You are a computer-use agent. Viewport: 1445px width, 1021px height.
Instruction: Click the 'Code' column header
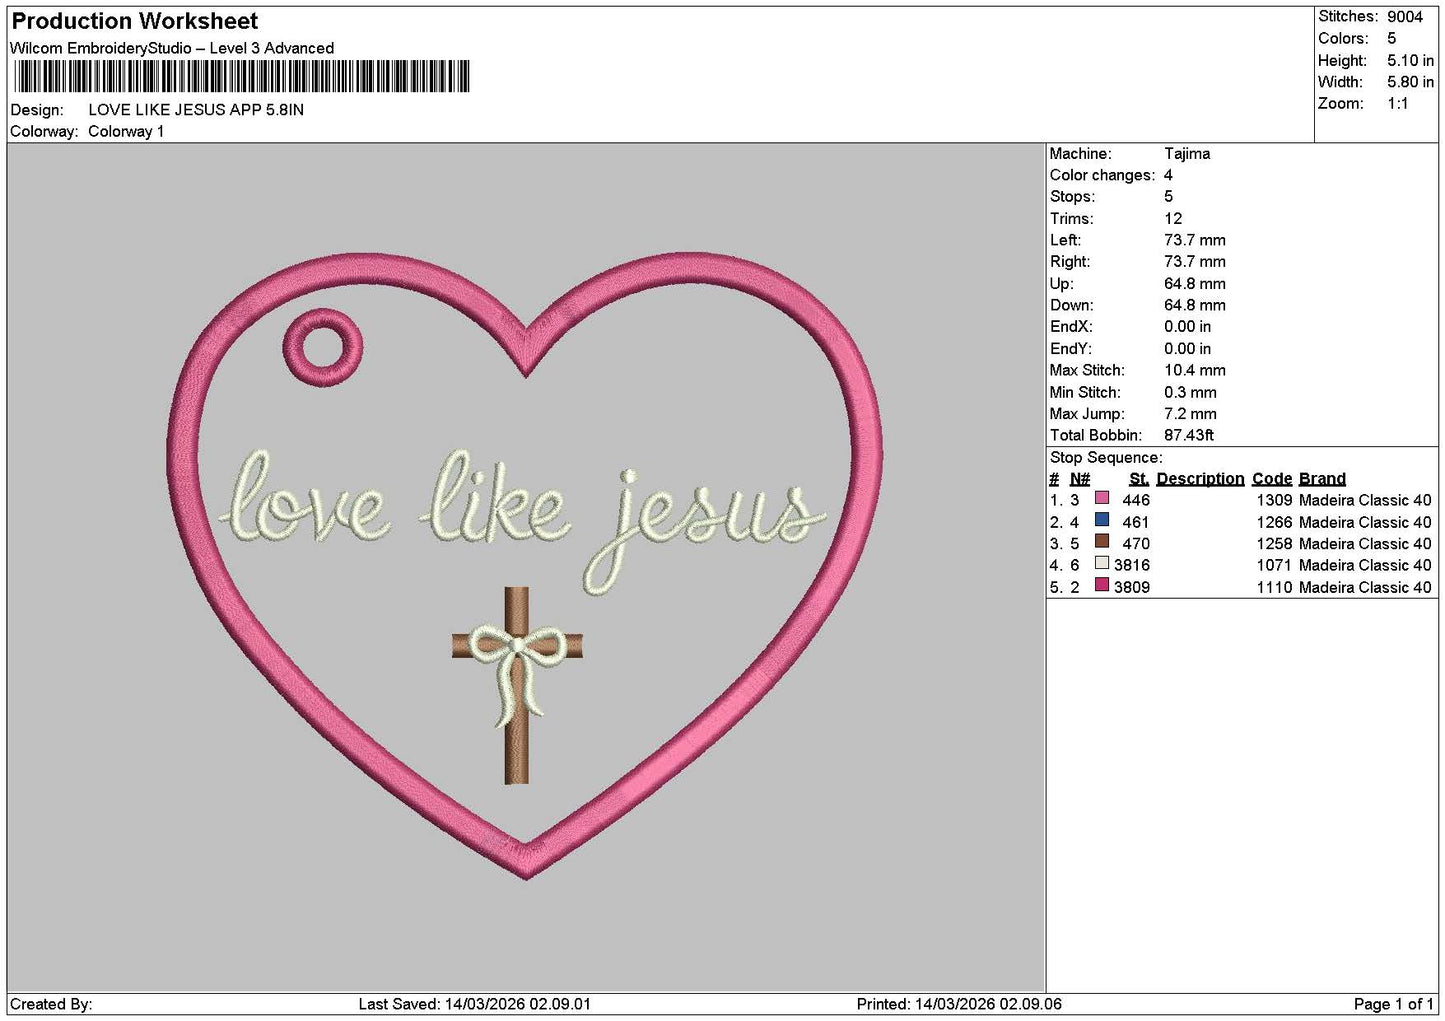(x=1272, y=479)
